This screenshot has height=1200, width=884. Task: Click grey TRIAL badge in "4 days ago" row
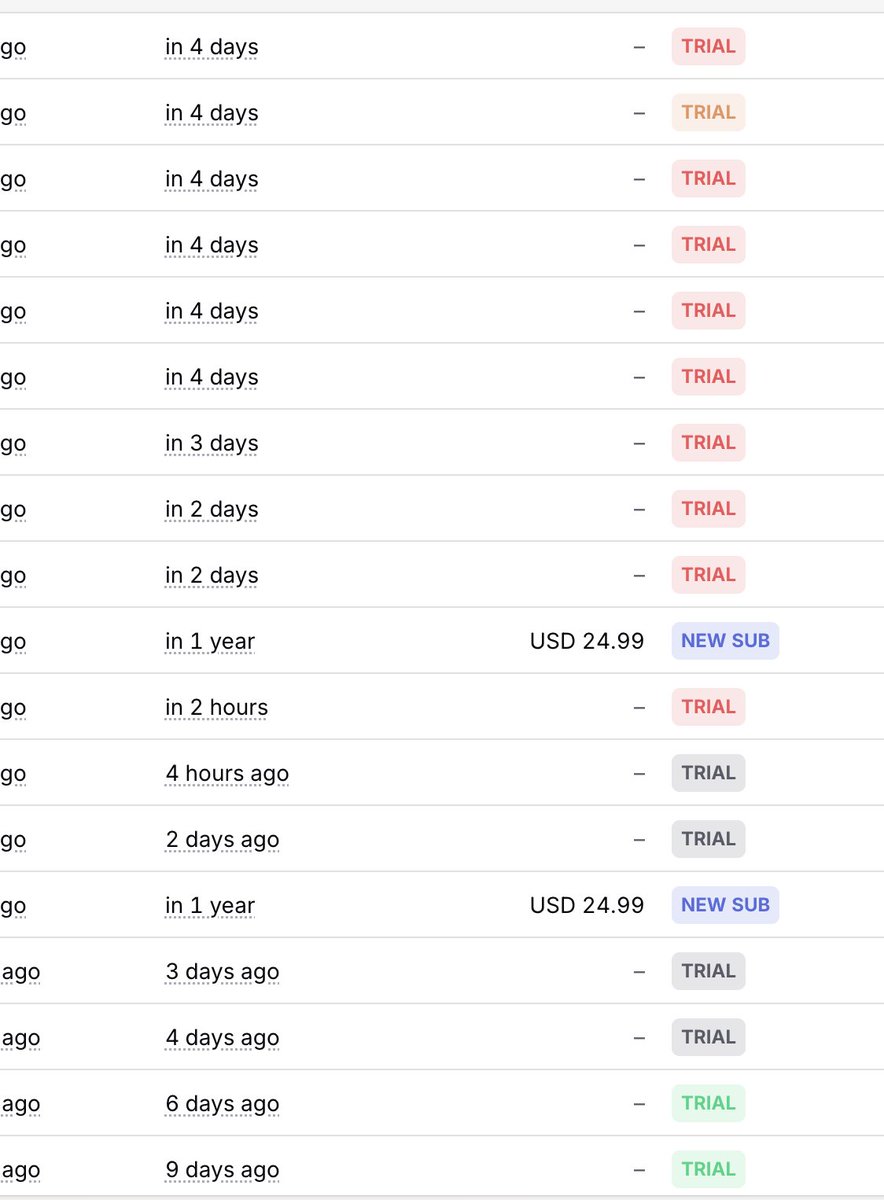[x=708, y=1037]
